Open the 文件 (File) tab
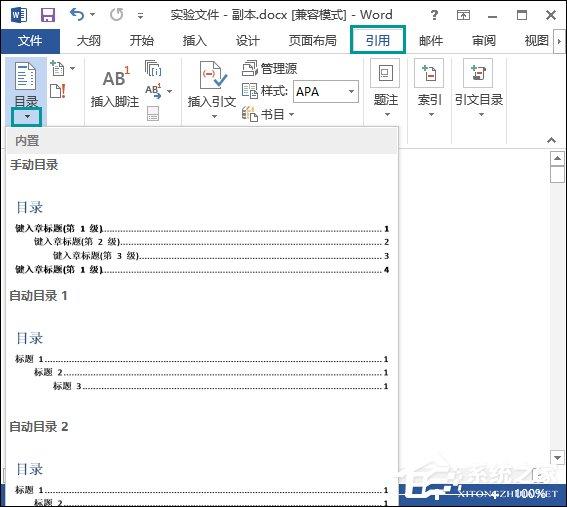The height and width of the screenshot is (507, 567). pyautogui.click(x=30, y=41)
